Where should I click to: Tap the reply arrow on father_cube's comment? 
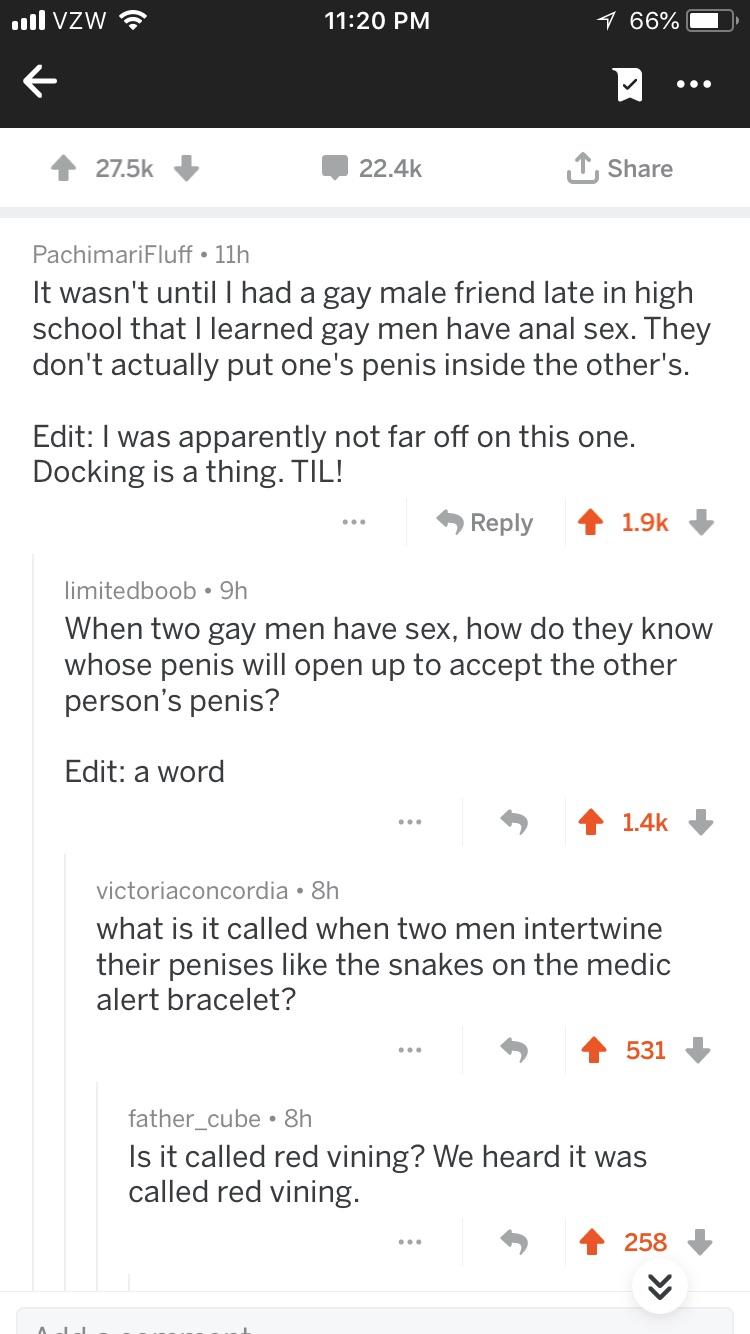(512, 1241)
